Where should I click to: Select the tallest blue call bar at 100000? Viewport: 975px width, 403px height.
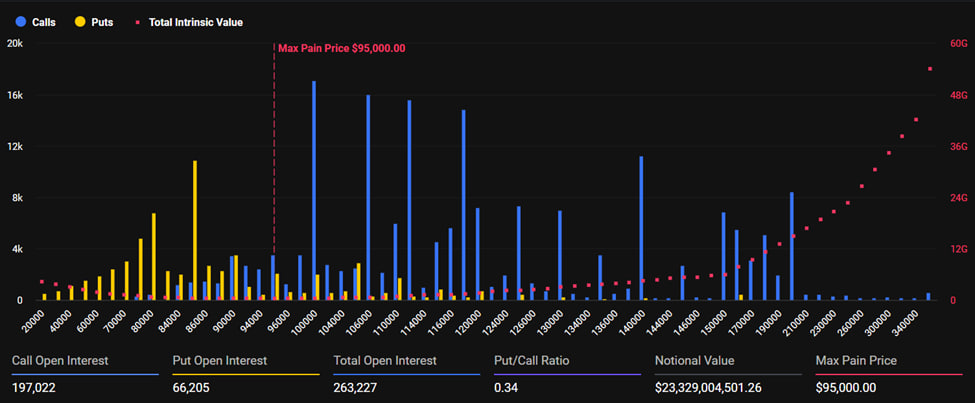314,190
